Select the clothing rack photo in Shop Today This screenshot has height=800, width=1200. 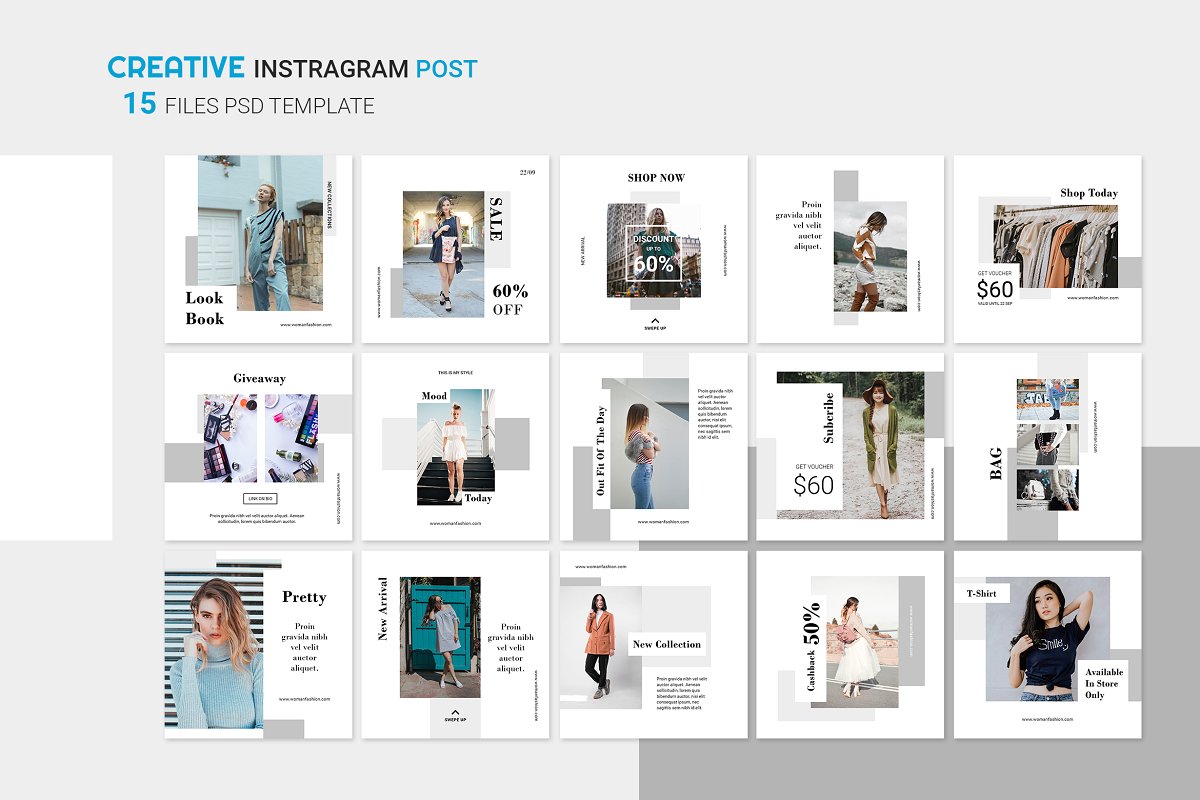coord(1054,247)
